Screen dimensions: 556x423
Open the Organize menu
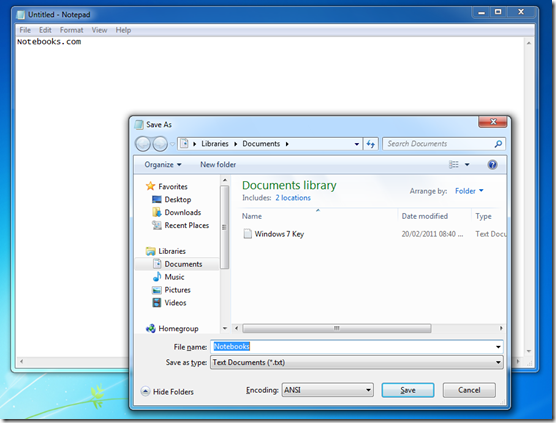(x=163, y=165)
